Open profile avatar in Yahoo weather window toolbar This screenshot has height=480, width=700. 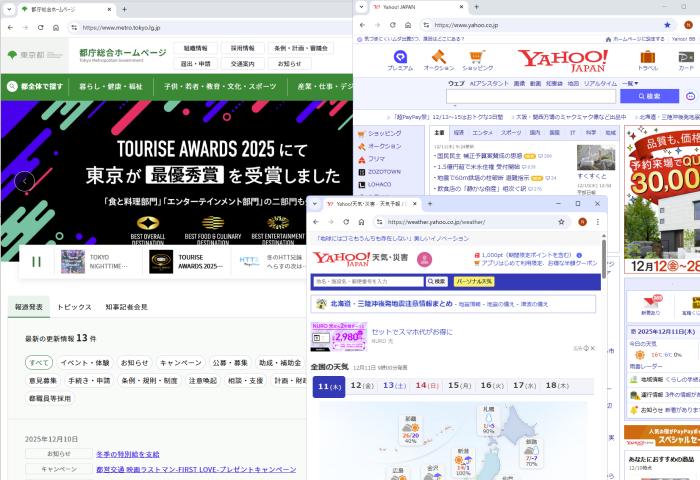point(582,222)
